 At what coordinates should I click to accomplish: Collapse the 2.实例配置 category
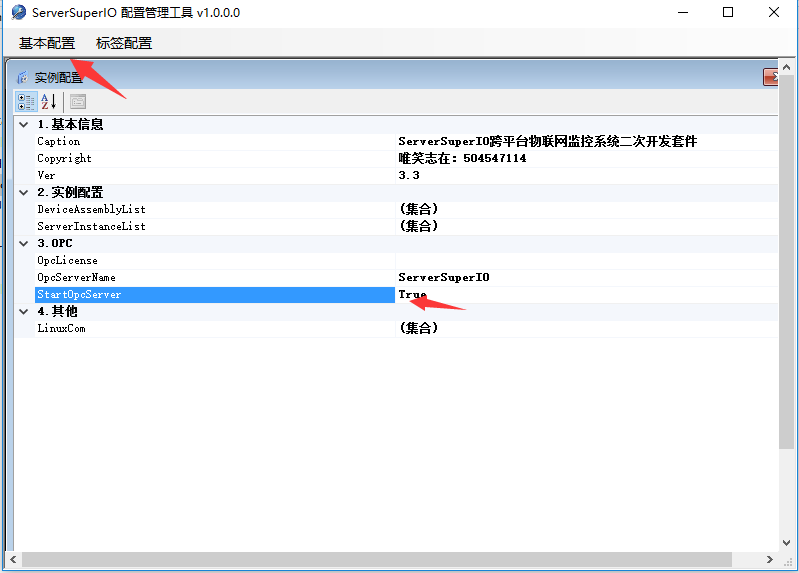[23, 193]
